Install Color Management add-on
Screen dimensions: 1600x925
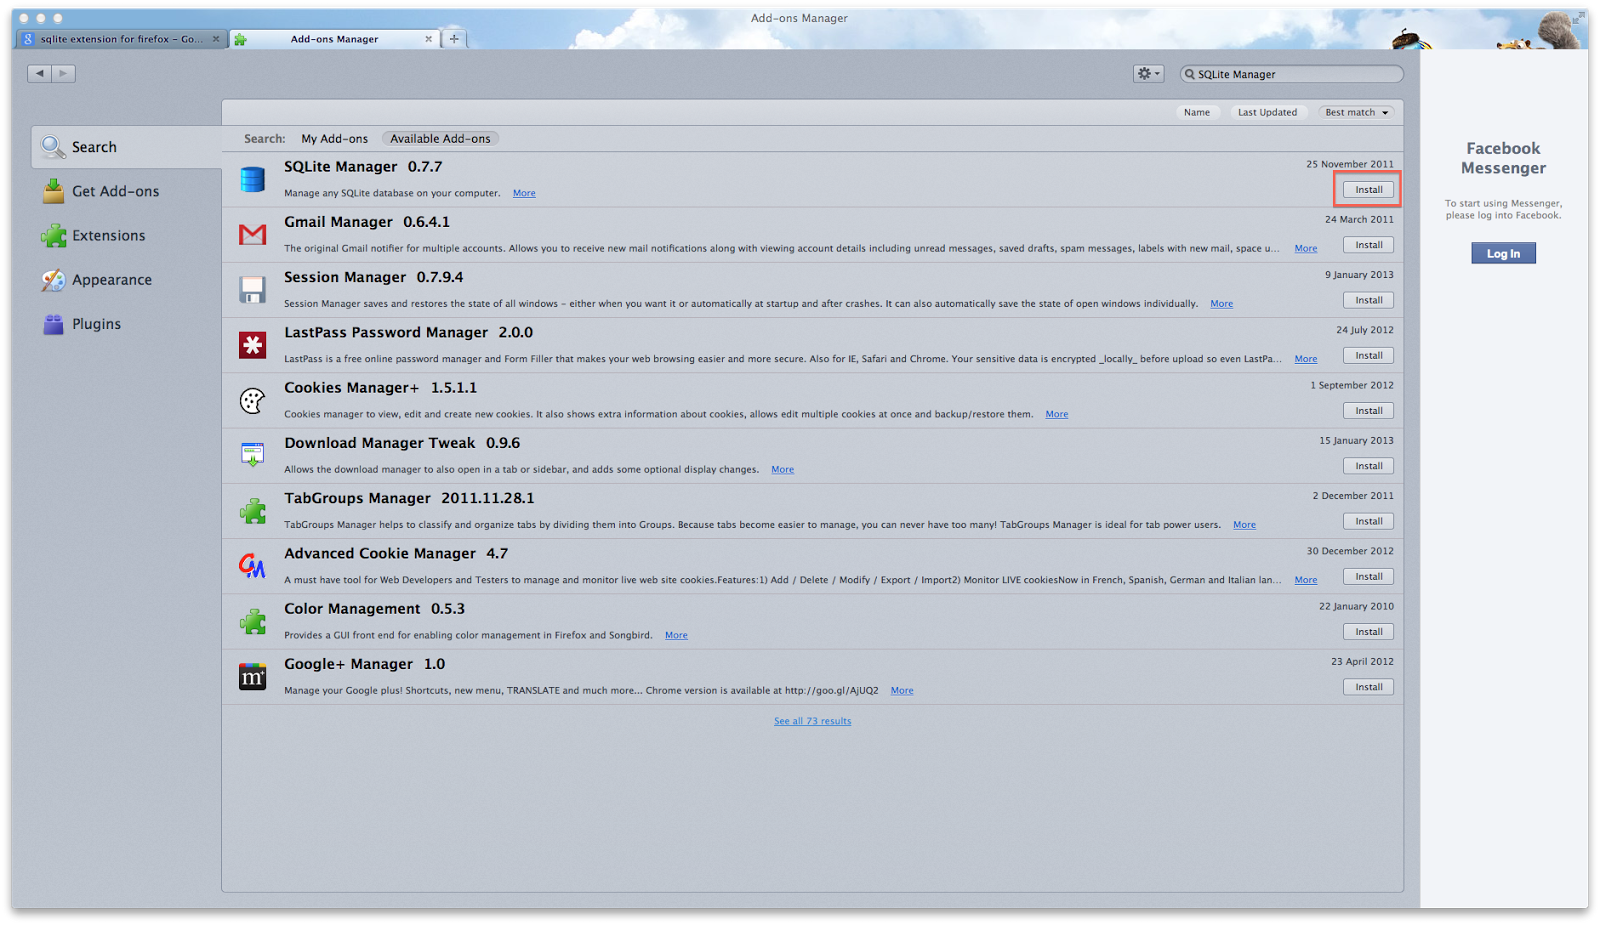point(1368,632)
